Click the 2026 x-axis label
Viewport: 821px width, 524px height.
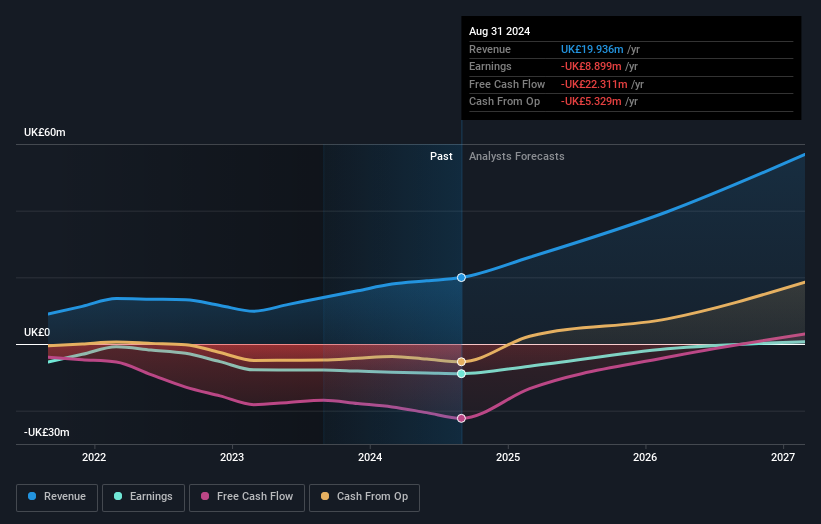click(x=645, y=458)
